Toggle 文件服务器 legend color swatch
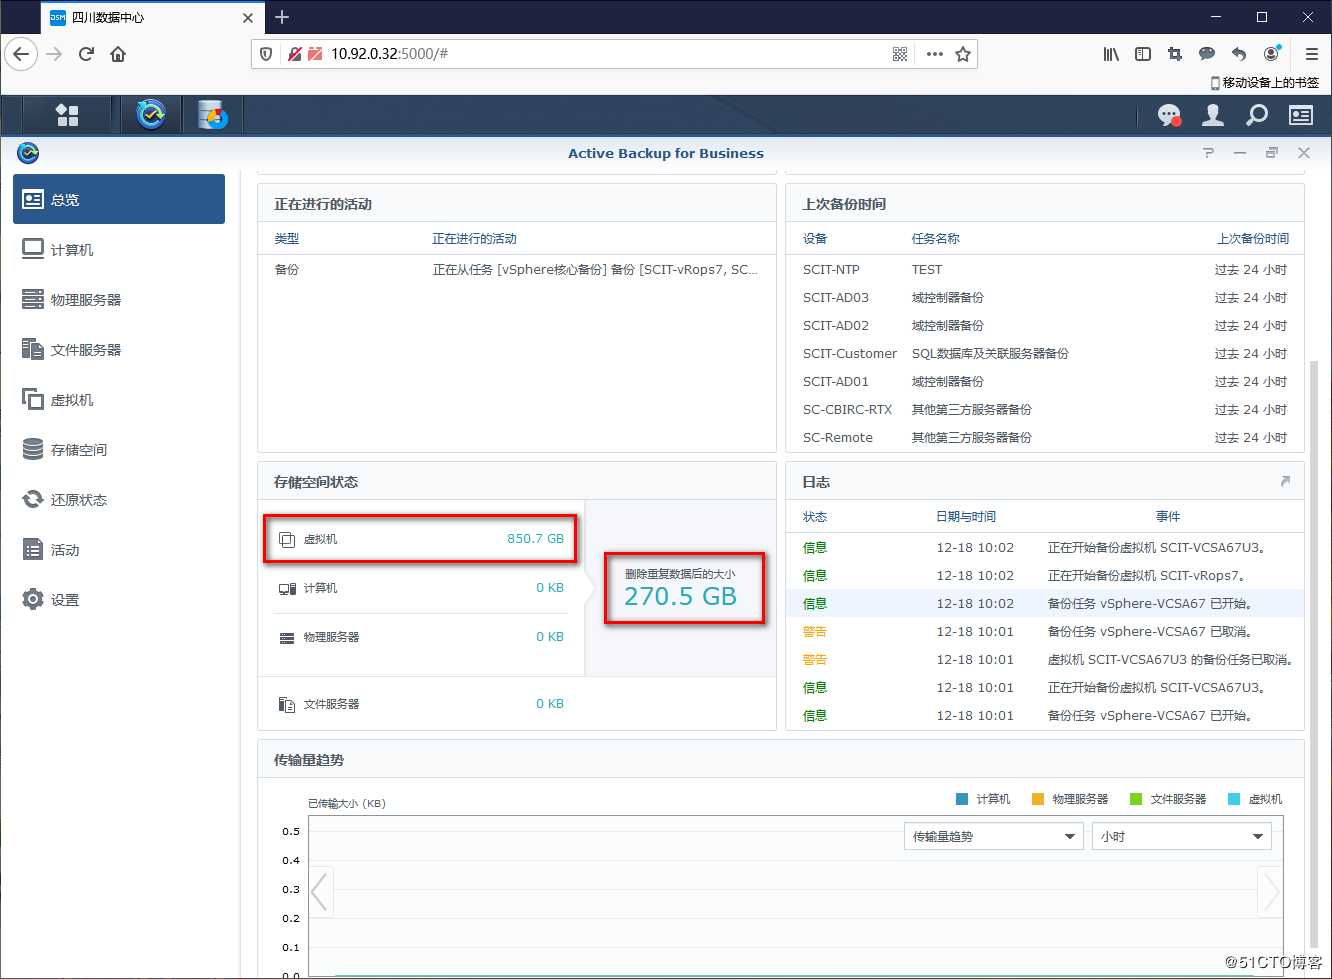This screenshot has width=1332, height=979. [x=1136, y=799]
